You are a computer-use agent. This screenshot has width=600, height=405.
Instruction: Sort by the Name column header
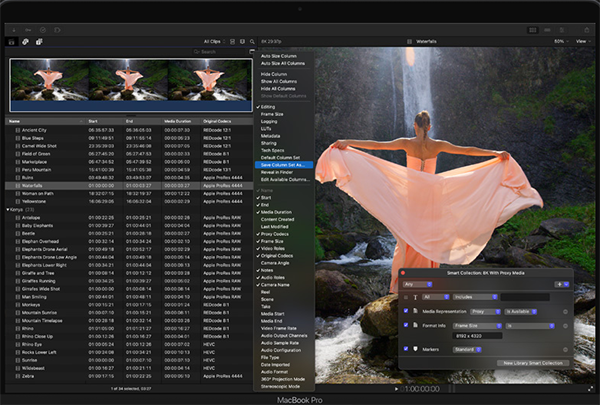46,121
